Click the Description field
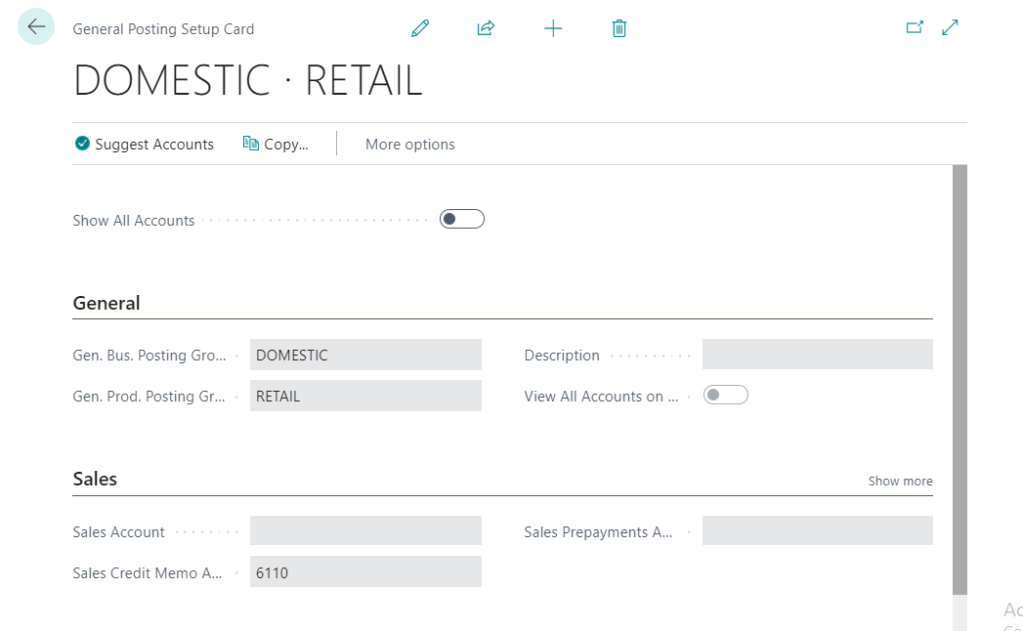The image size is (1023, 631). [x=817, y=355]
